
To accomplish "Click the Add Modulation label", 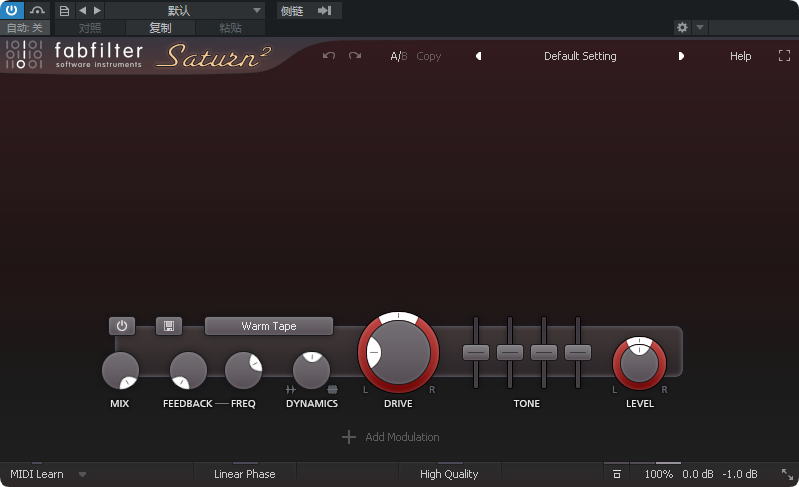I will click(402, 437).
